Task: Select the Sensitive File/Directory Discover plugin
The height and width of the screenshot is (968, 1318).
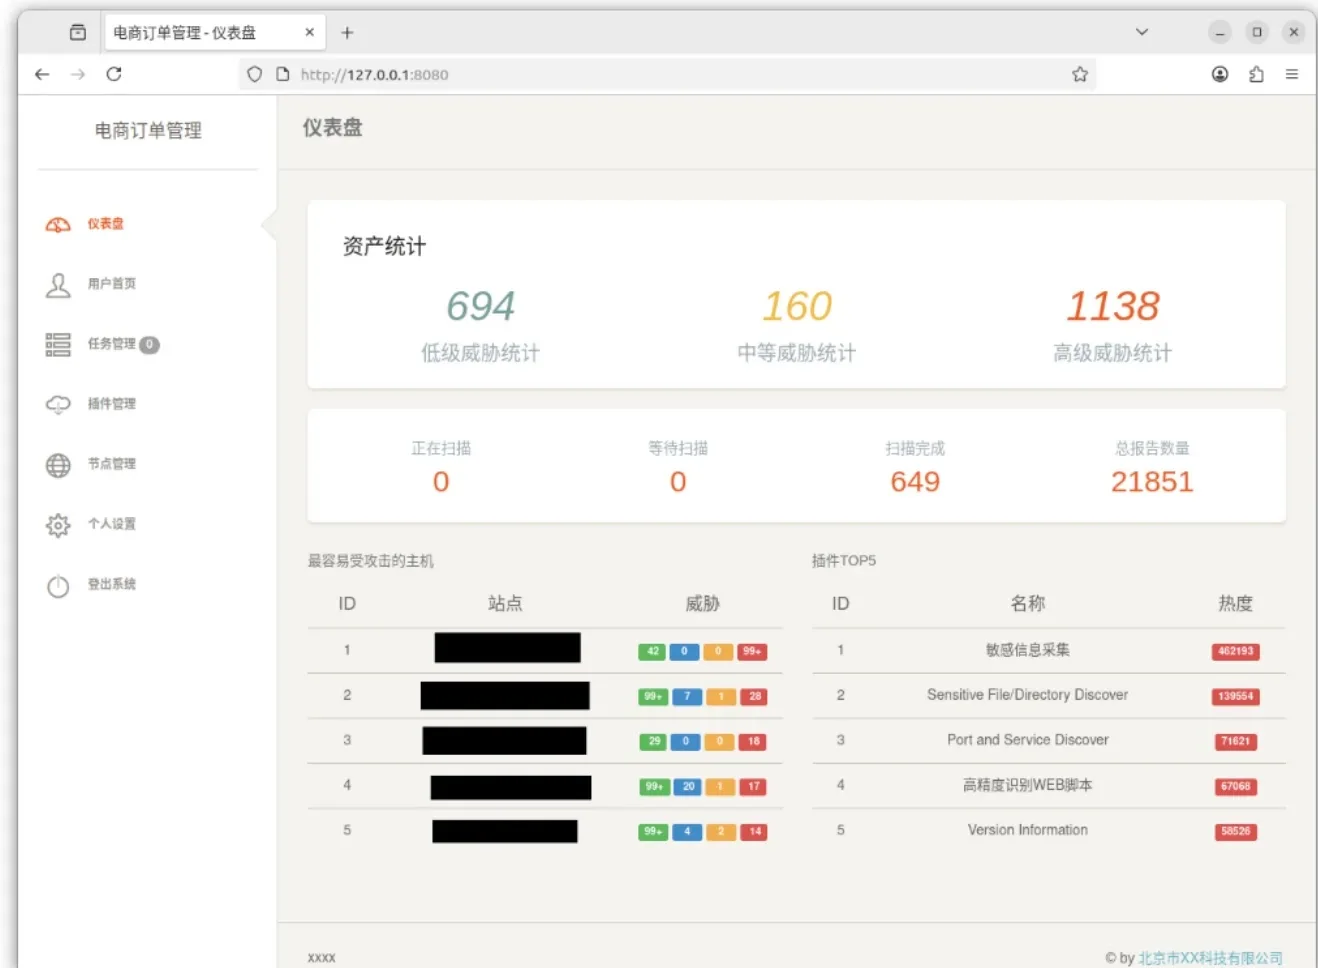Action: [x=1027, y=695]
